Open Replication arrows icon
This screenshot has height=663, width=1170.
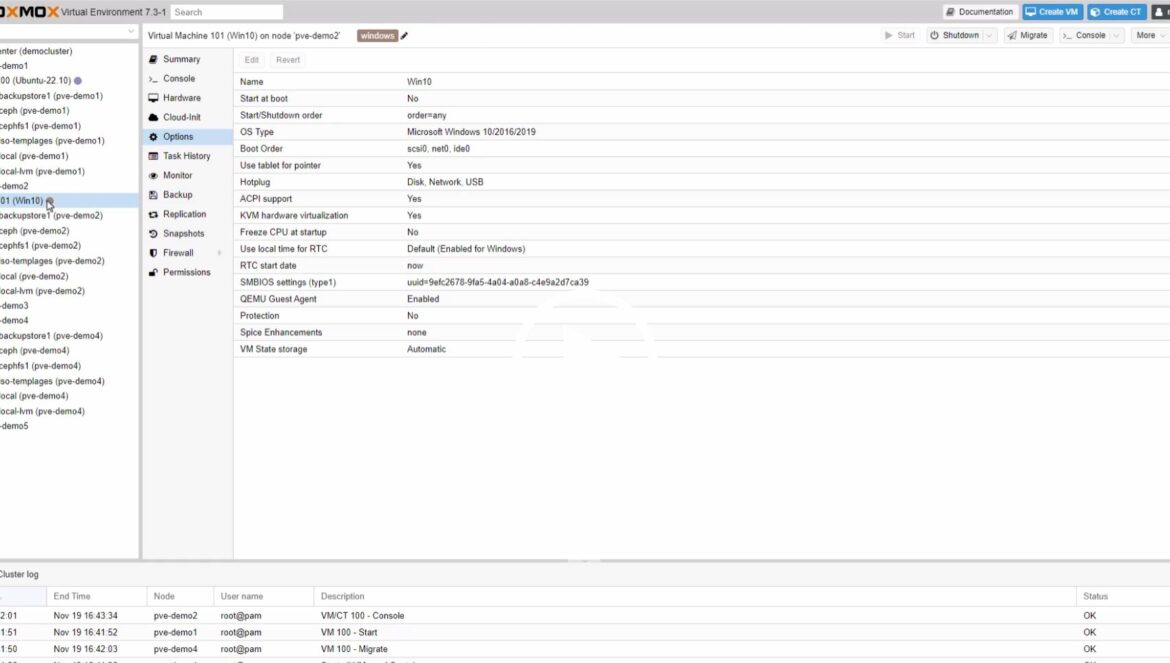click(x=153, y=214)
